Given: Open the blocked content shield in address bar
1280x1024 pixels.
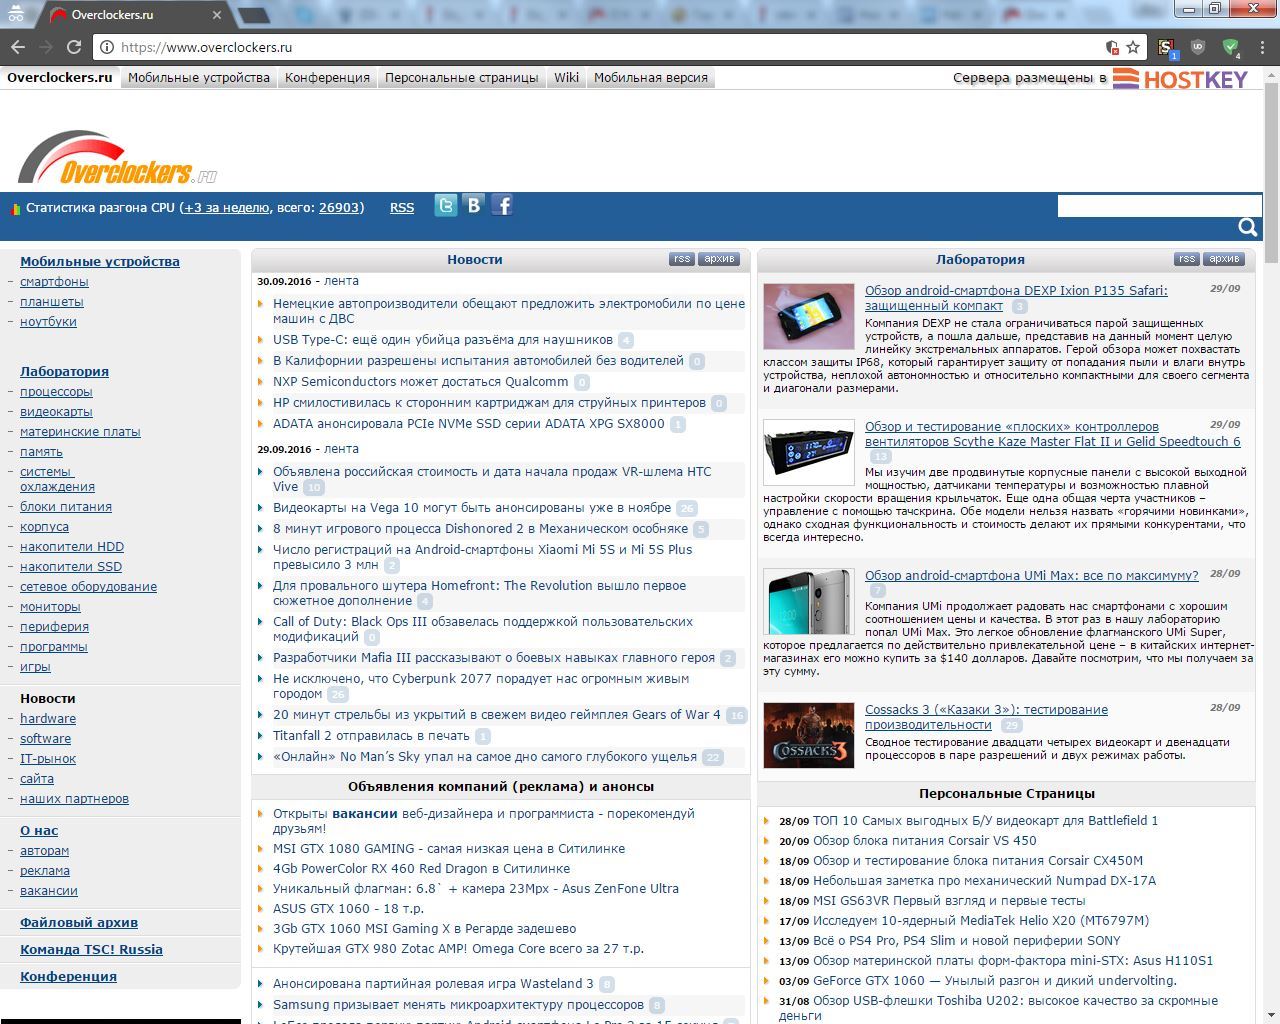Looking at the screenshot, I should point(1112,47).
